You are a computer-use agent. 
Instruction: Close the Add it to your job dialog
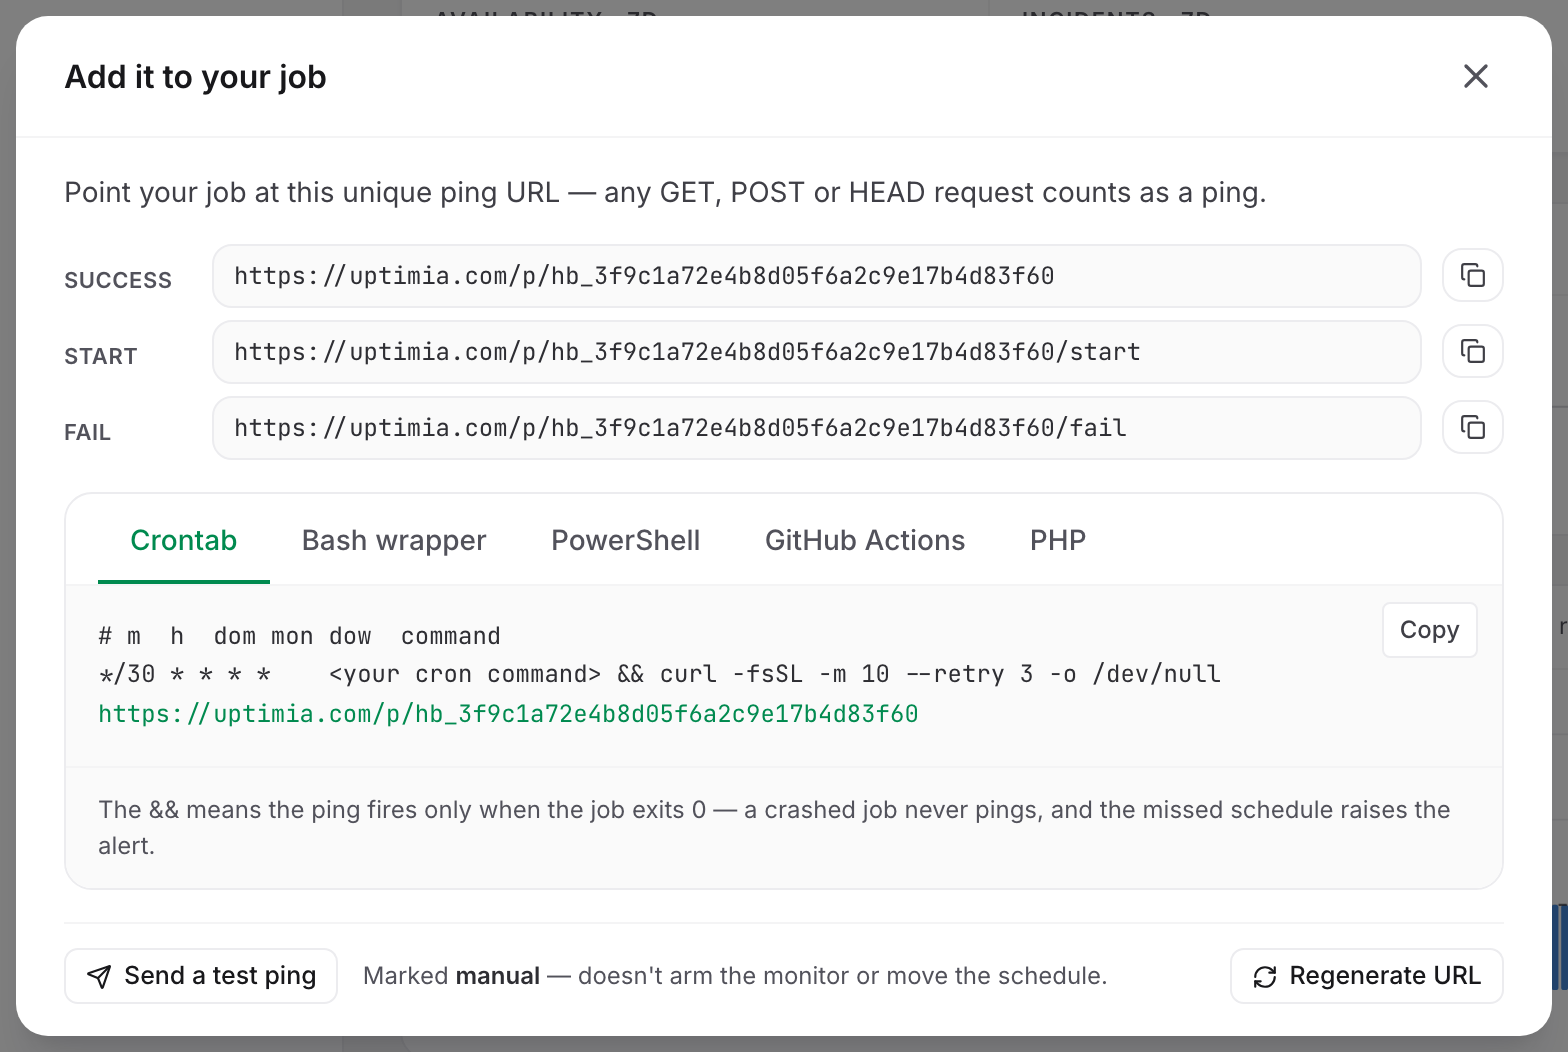(1475, 76)
